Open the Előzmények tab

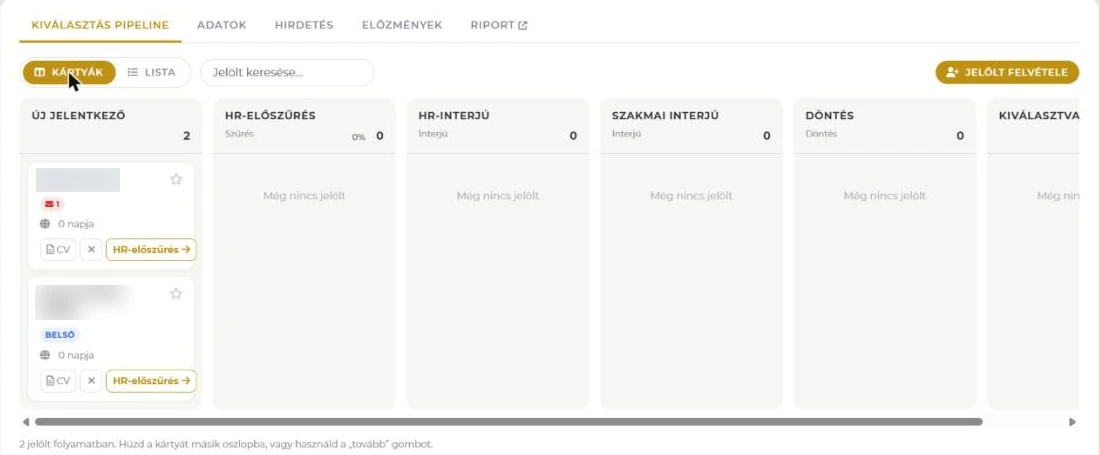pyautogui.click(x=402, y=25)
